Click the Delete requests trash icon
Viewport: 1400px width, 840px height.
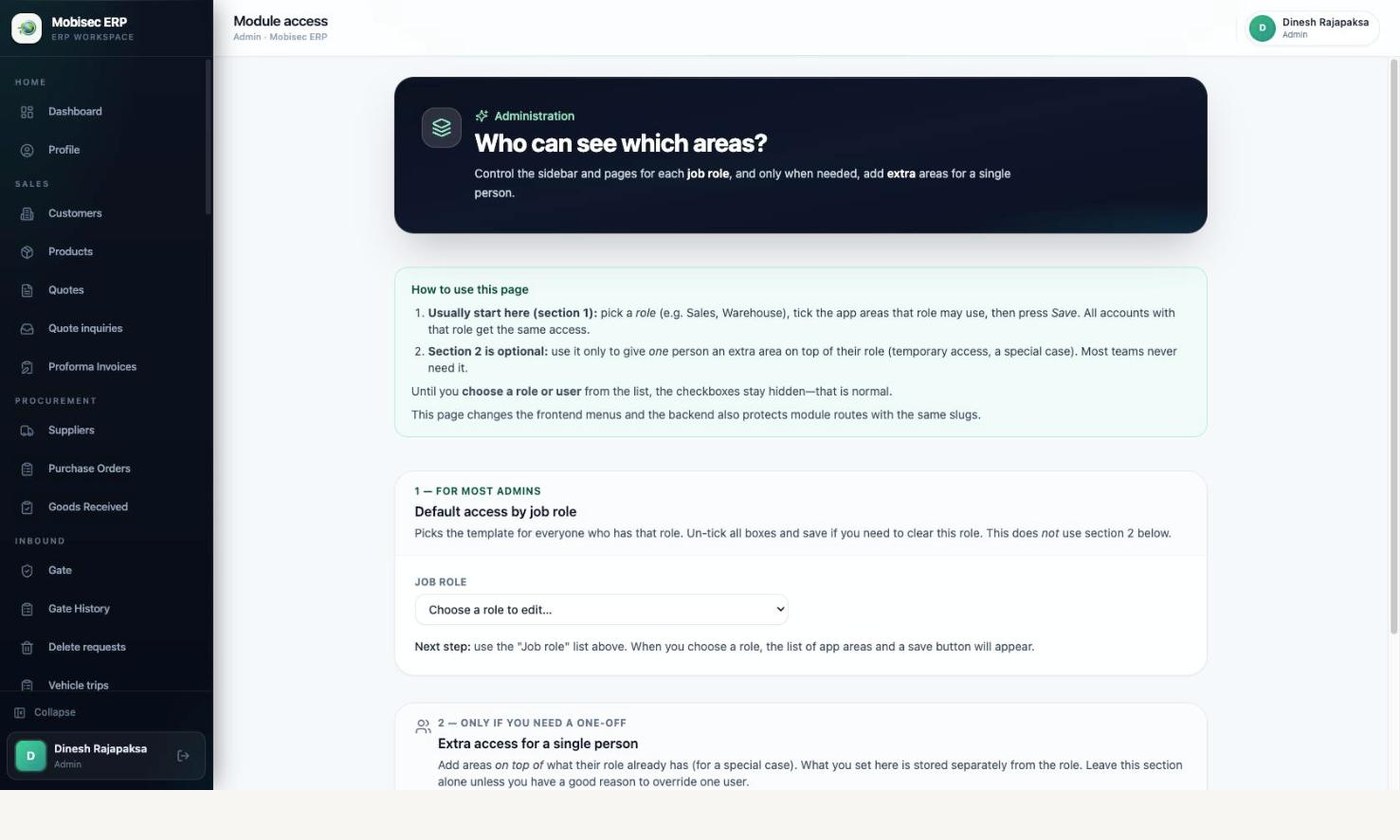coord(27,648)
